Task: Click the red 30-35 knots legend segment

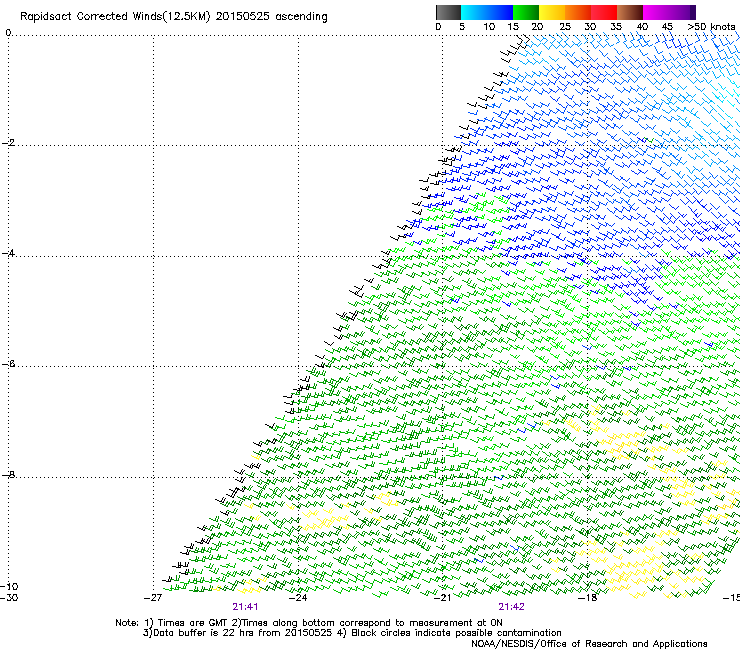Action: tap(604, 12)
